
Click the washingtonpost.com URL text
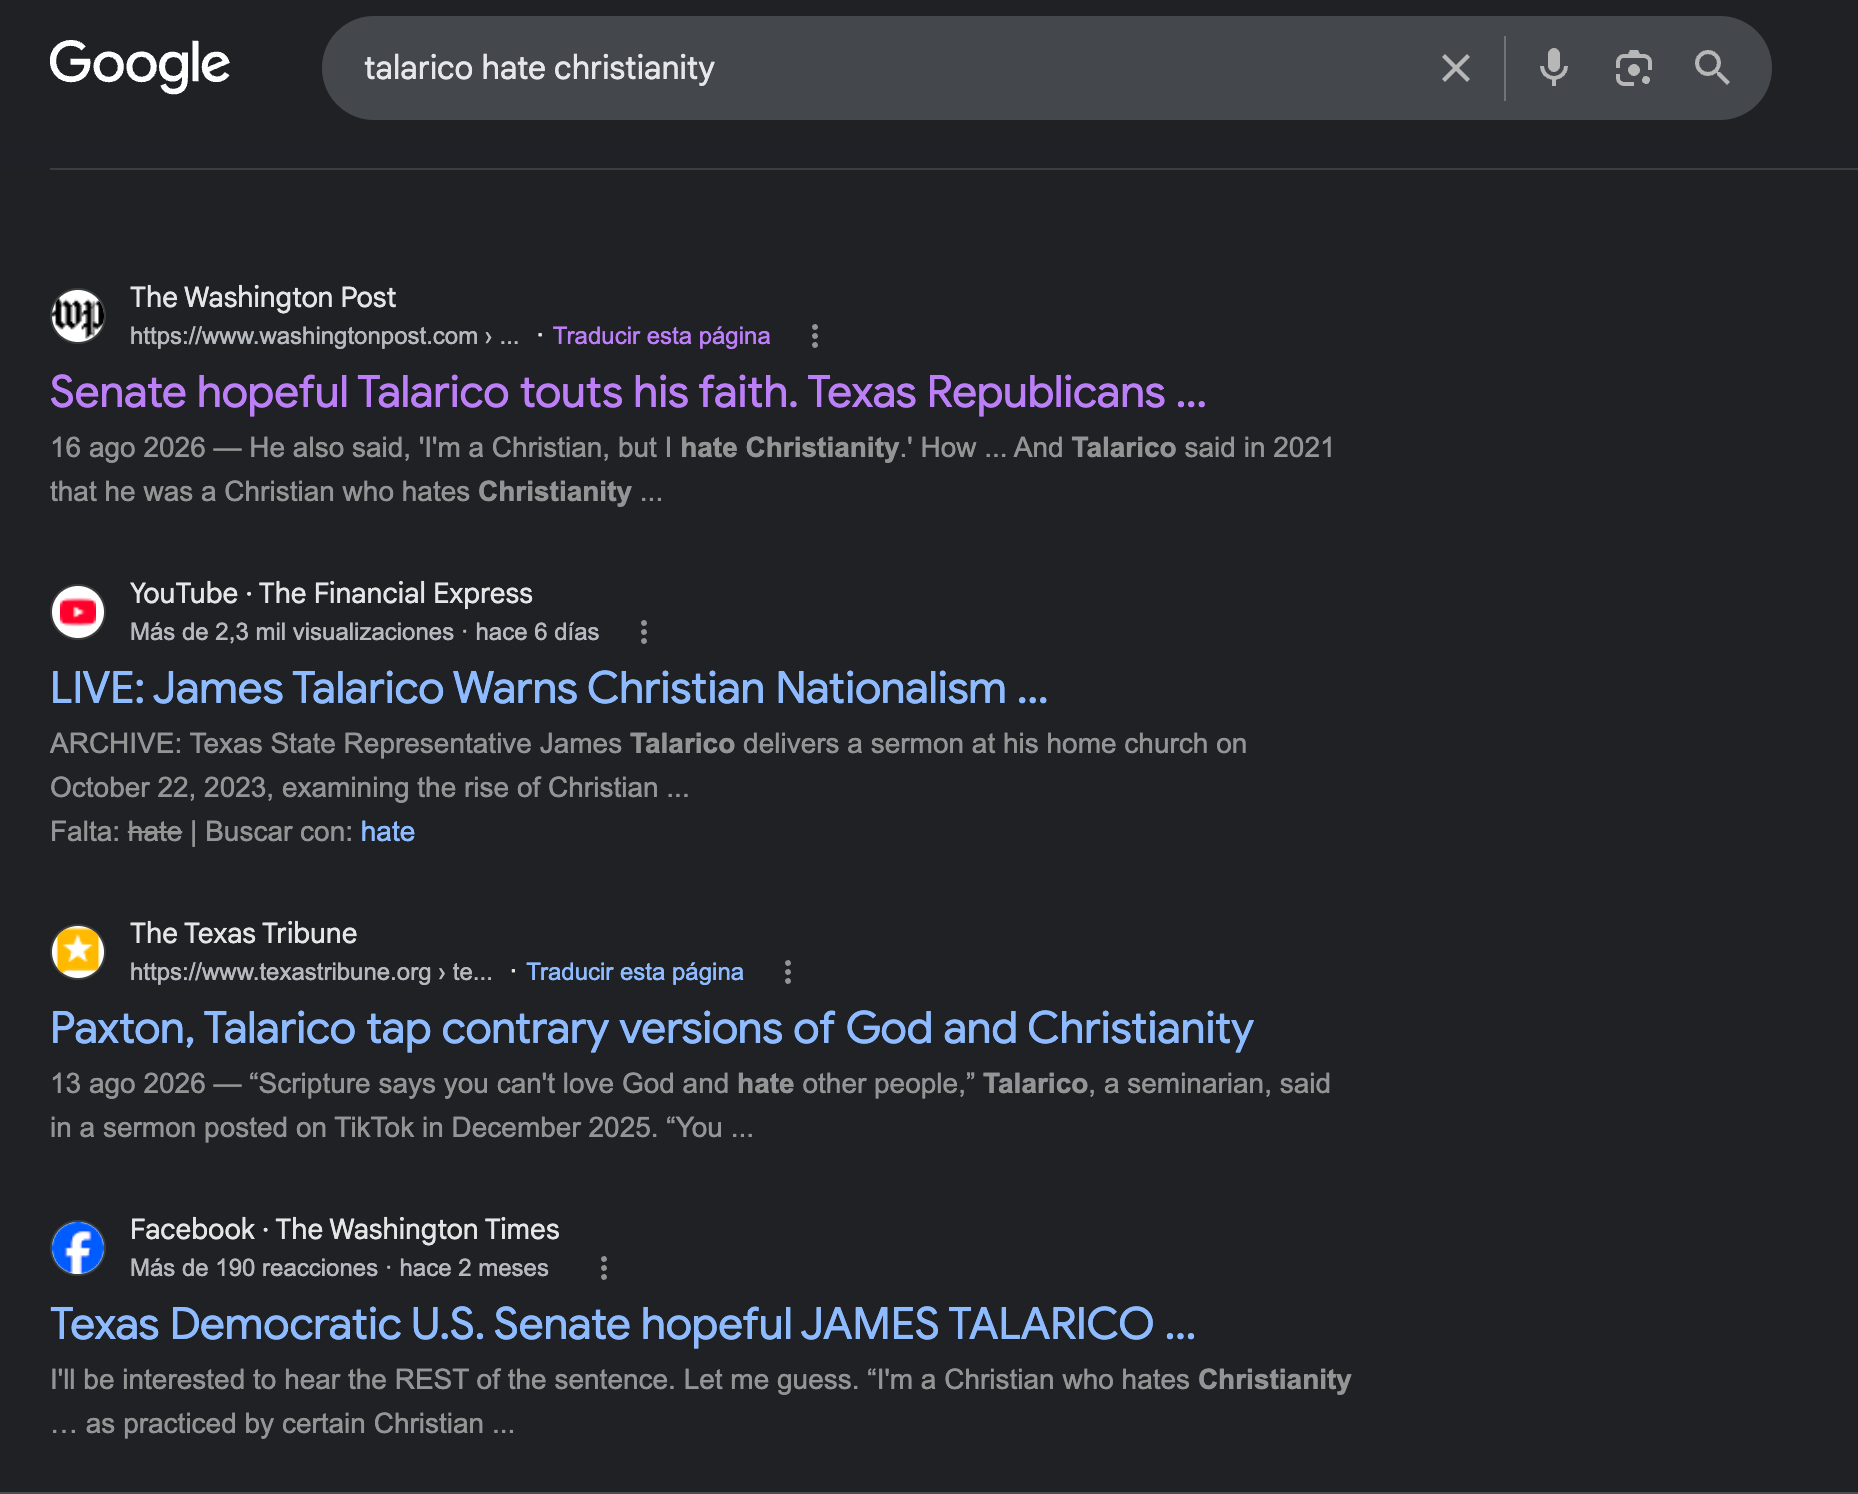click(324, 336)
